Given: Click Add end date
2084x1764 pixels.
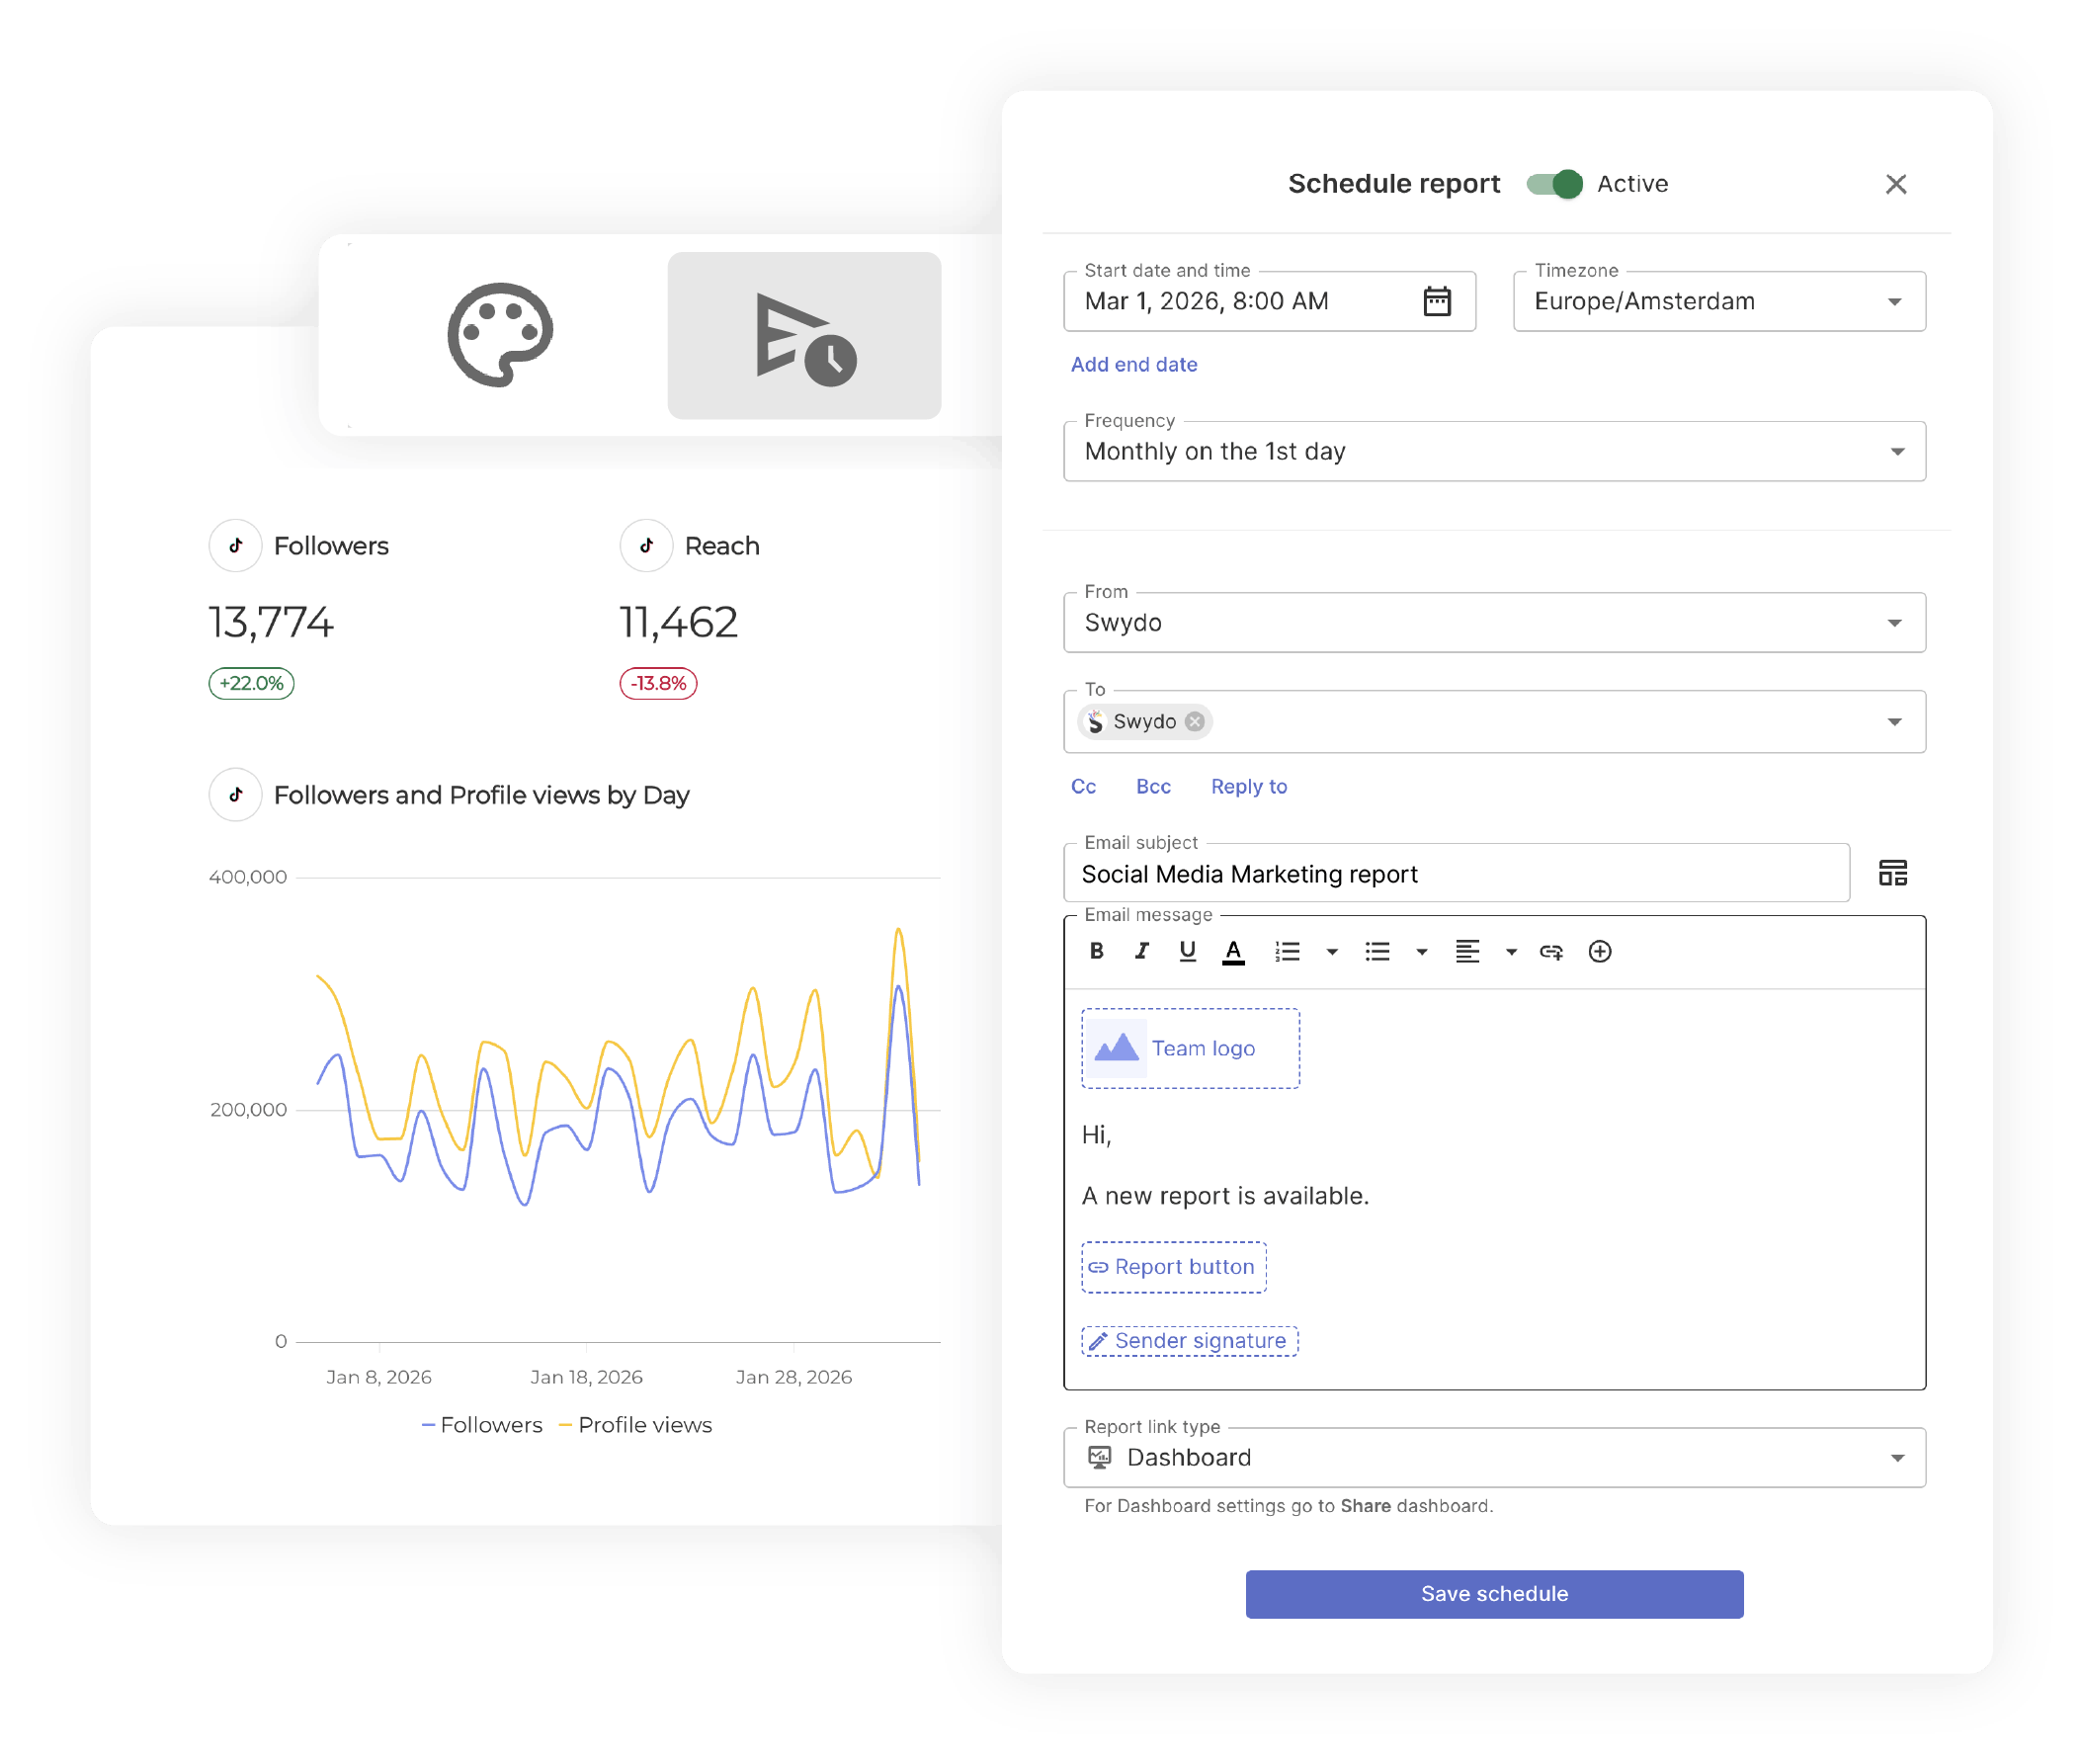Looking at the screenshot, I should (x=1133, y=364).
